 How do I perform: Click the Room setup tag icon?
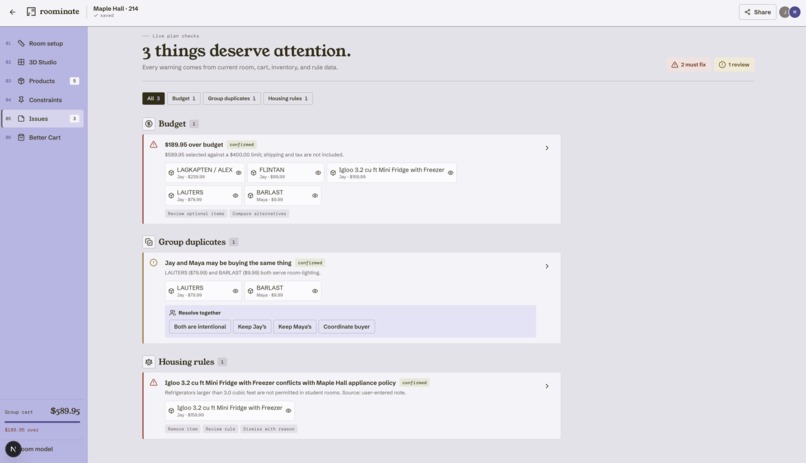click(21, 43)
